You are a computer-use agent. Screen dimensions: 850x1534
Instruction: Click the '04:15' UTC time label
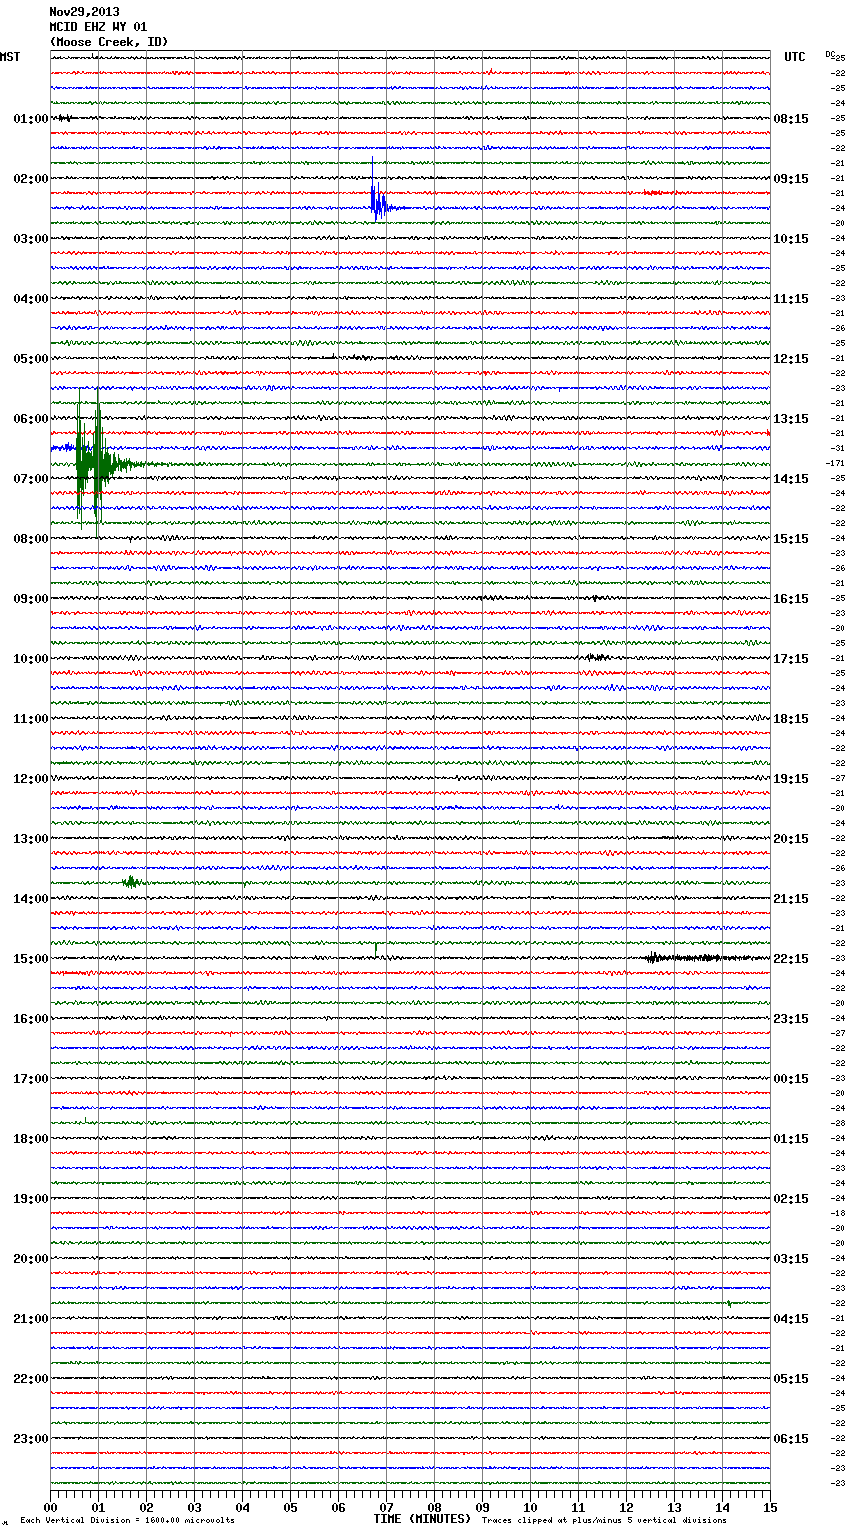[791, 1319]
